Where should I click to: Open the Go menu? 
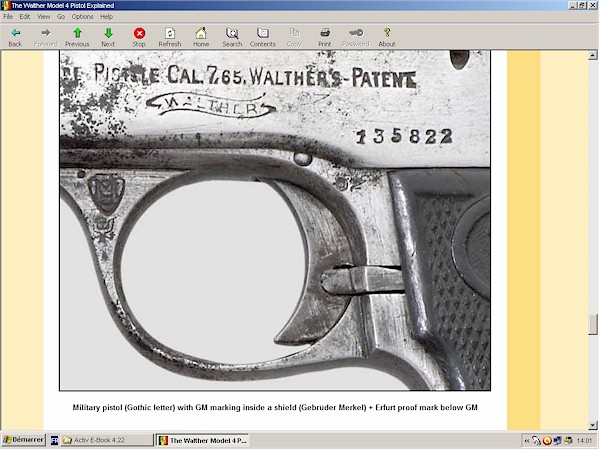[61, 16]
